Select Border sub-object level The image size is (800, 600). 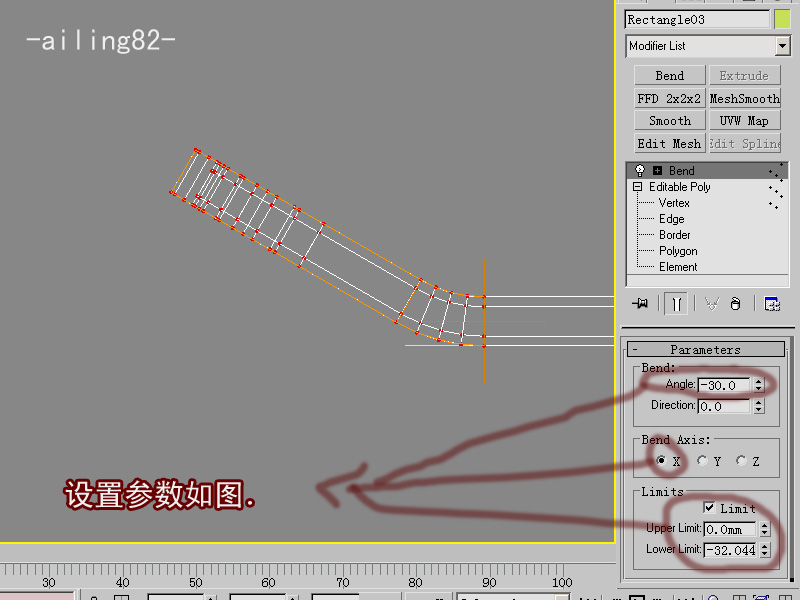[674, 235]
